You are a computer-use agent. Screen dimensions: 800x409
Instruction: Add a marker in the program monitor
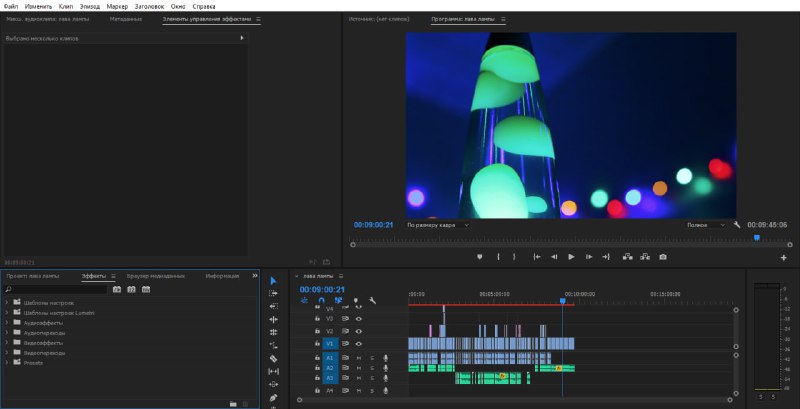[x=479, y=257]
